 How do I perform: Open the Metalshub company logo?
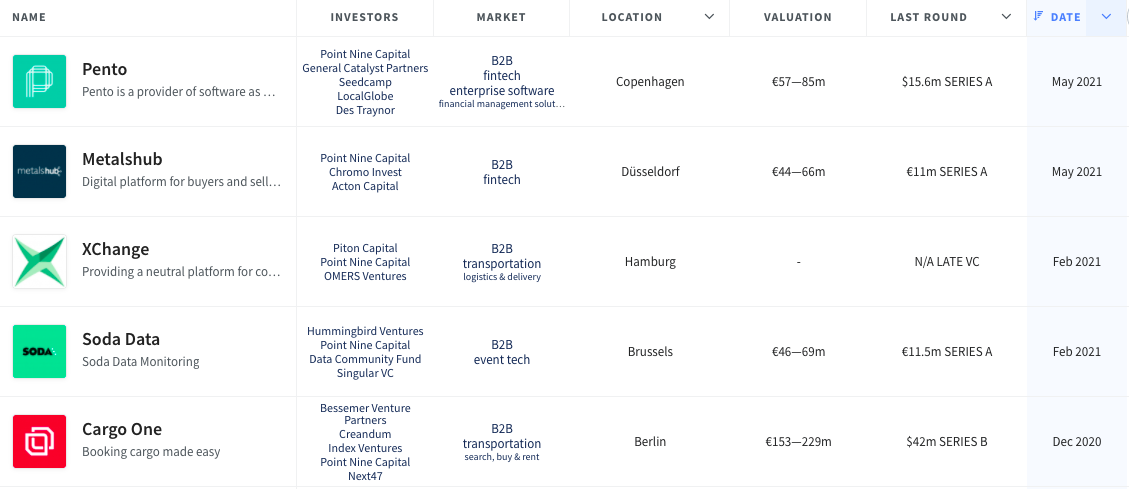click(x=40, y=171)
